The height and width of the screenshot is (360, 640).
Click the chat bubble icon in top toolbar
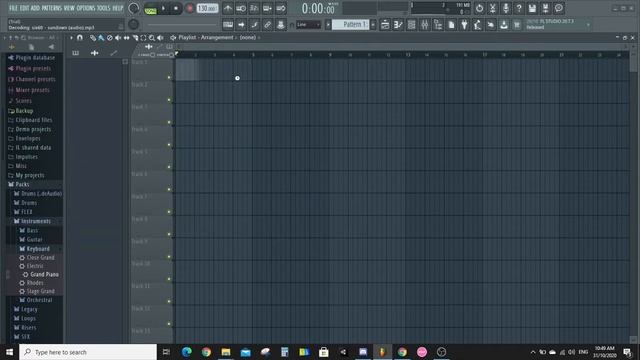[559, 8]
